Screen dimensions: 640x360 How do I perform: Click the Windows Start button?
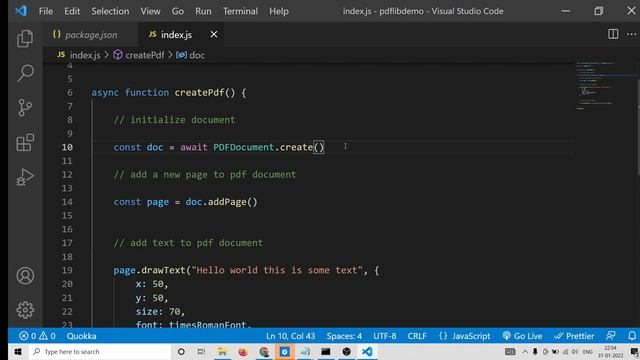pos(18,351)
